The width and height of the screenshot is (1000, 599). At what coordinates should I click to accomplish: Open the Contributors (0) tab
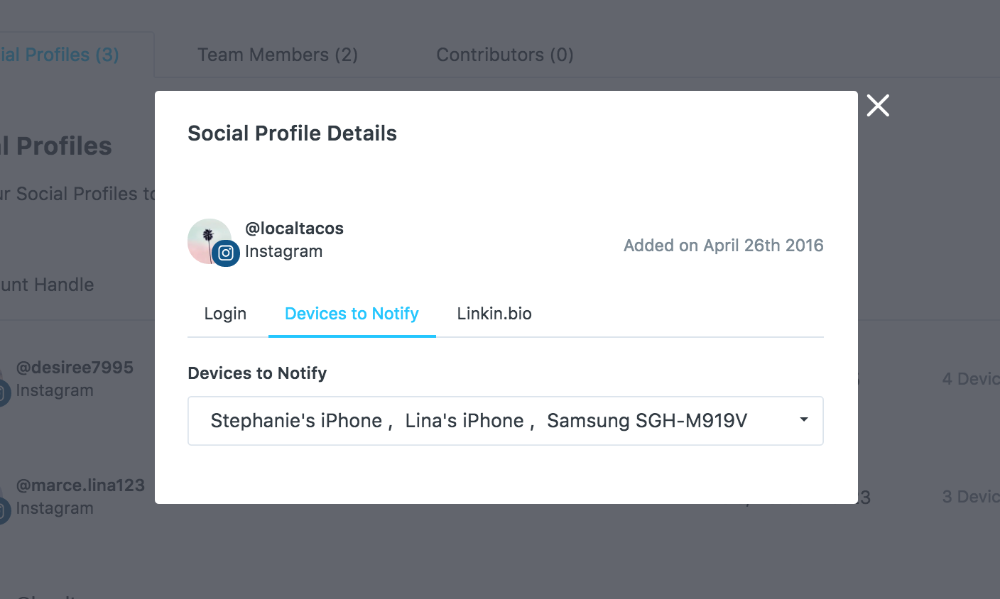(x=504, y=55)
